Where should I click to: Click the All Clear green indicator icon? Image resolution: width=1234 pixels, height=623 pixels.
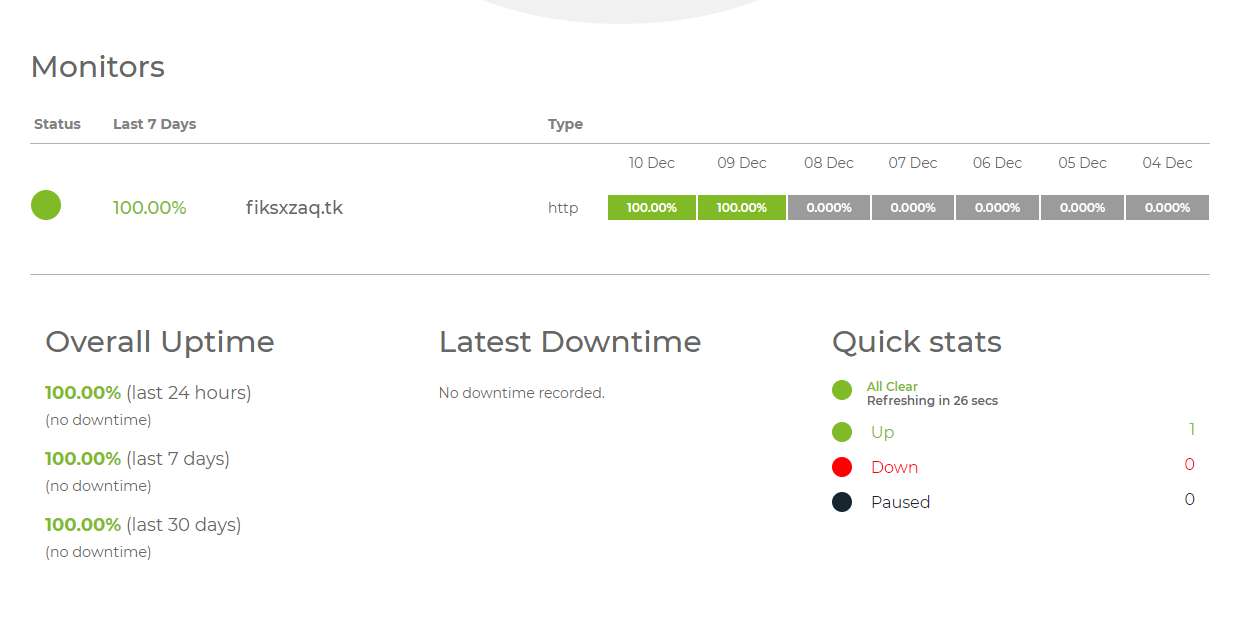pyautogui.click(x=842, y=390)
